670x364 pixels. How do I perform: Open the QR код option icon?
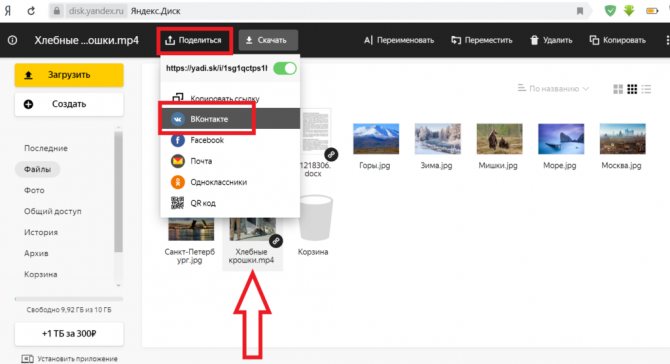point(177,203)
